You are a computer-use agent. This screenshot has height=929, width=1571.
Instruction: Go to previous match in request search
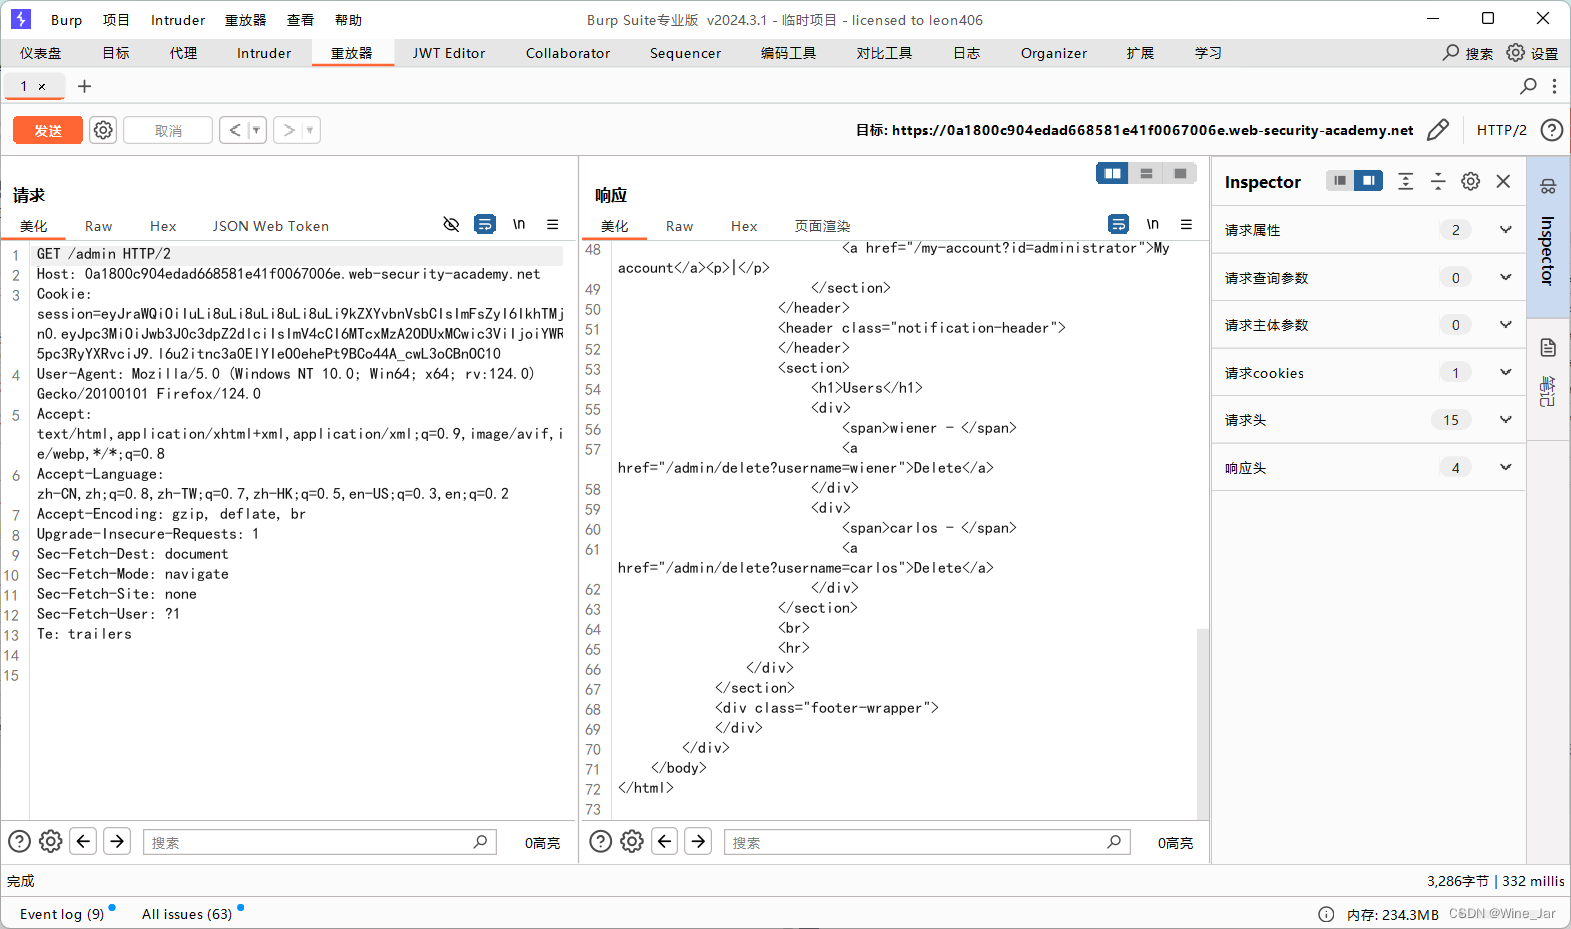click(84, 841)
